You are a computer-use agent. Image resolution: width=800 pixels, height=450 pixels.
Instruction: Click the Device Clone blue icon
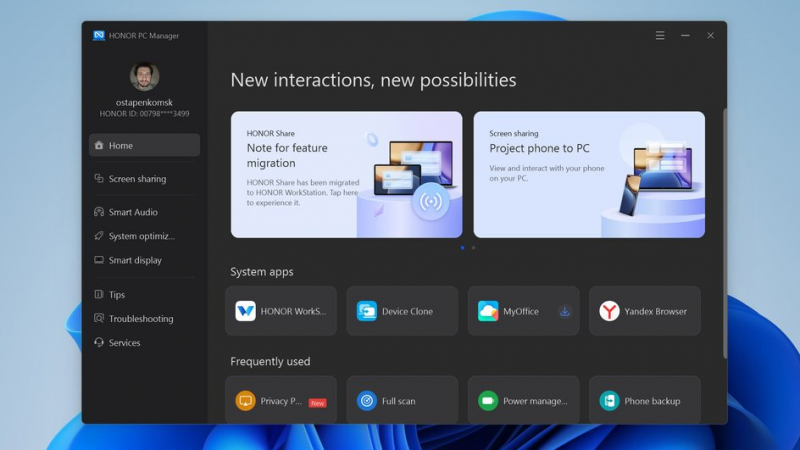[x=367, y=311]
